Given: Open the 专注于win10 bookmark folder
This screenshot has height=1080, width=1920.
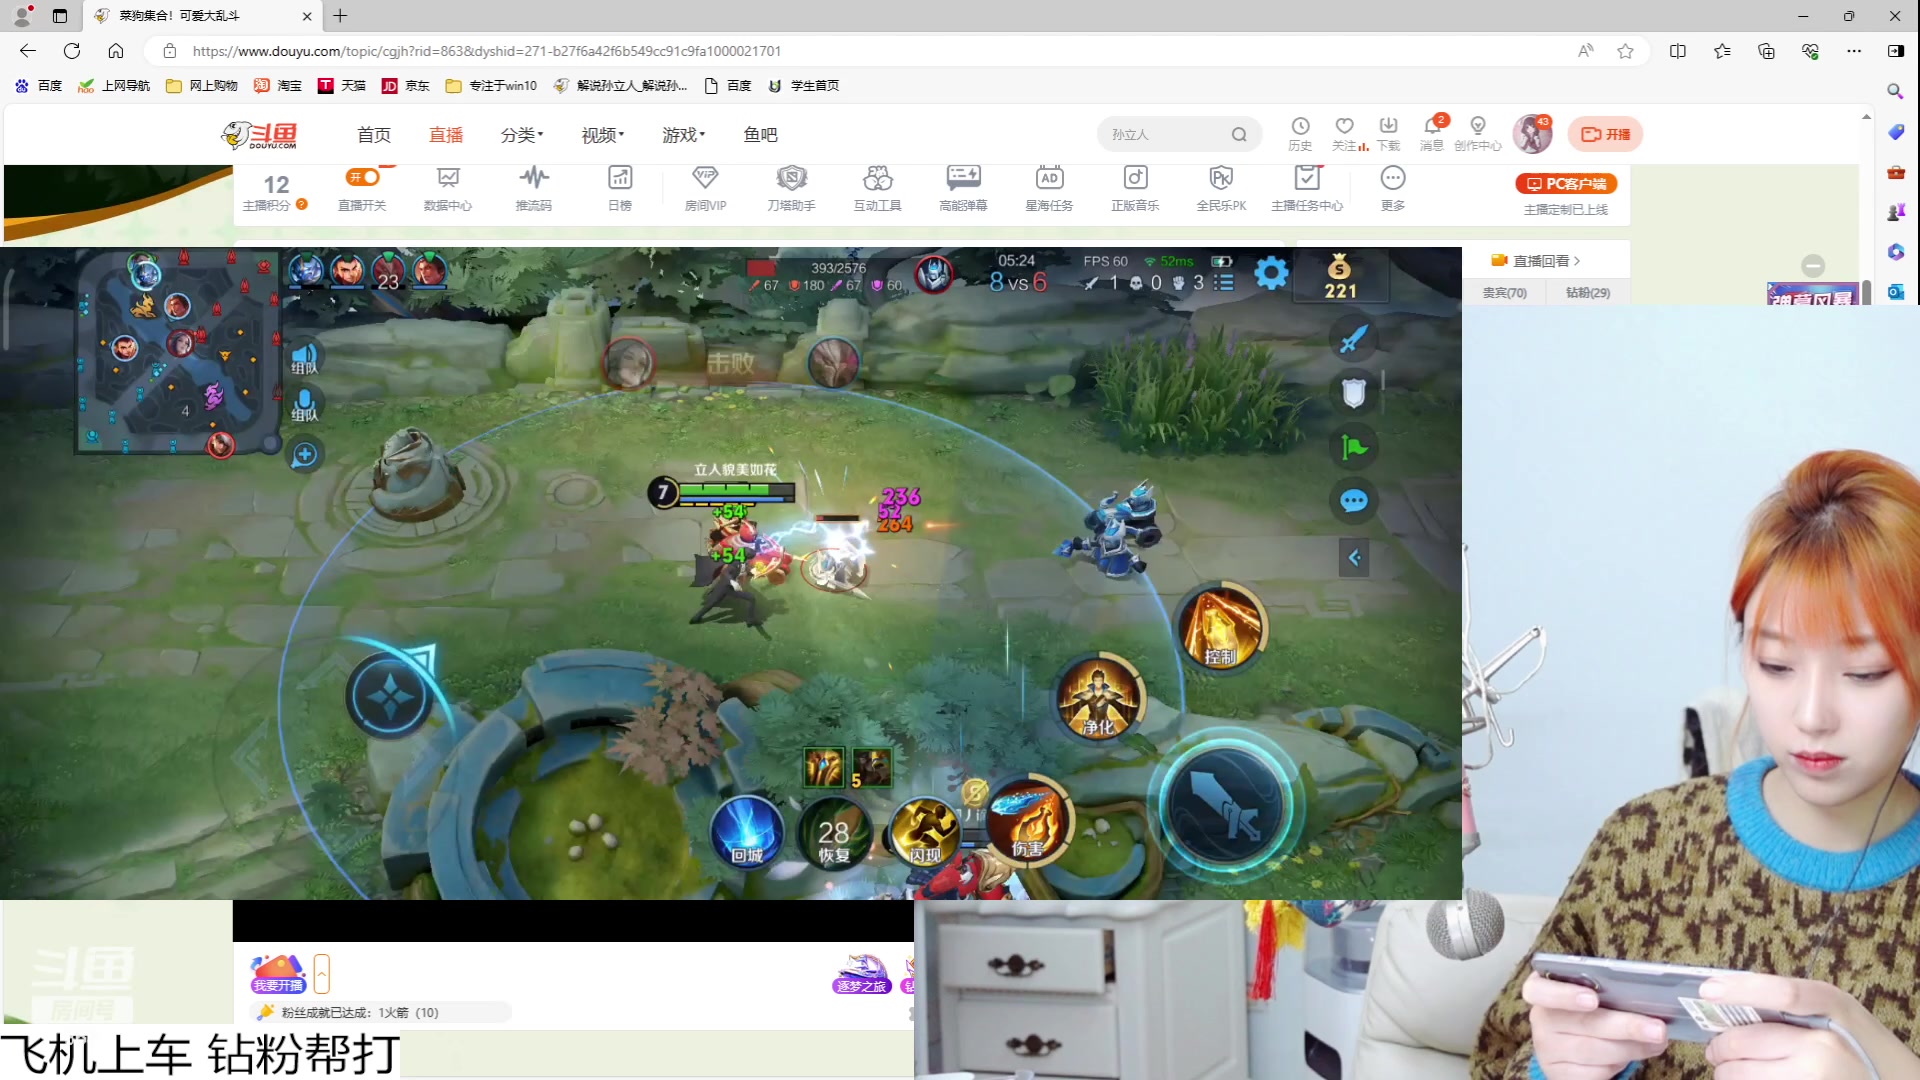Looking at the screenshot, I should [x=492, y=86].
